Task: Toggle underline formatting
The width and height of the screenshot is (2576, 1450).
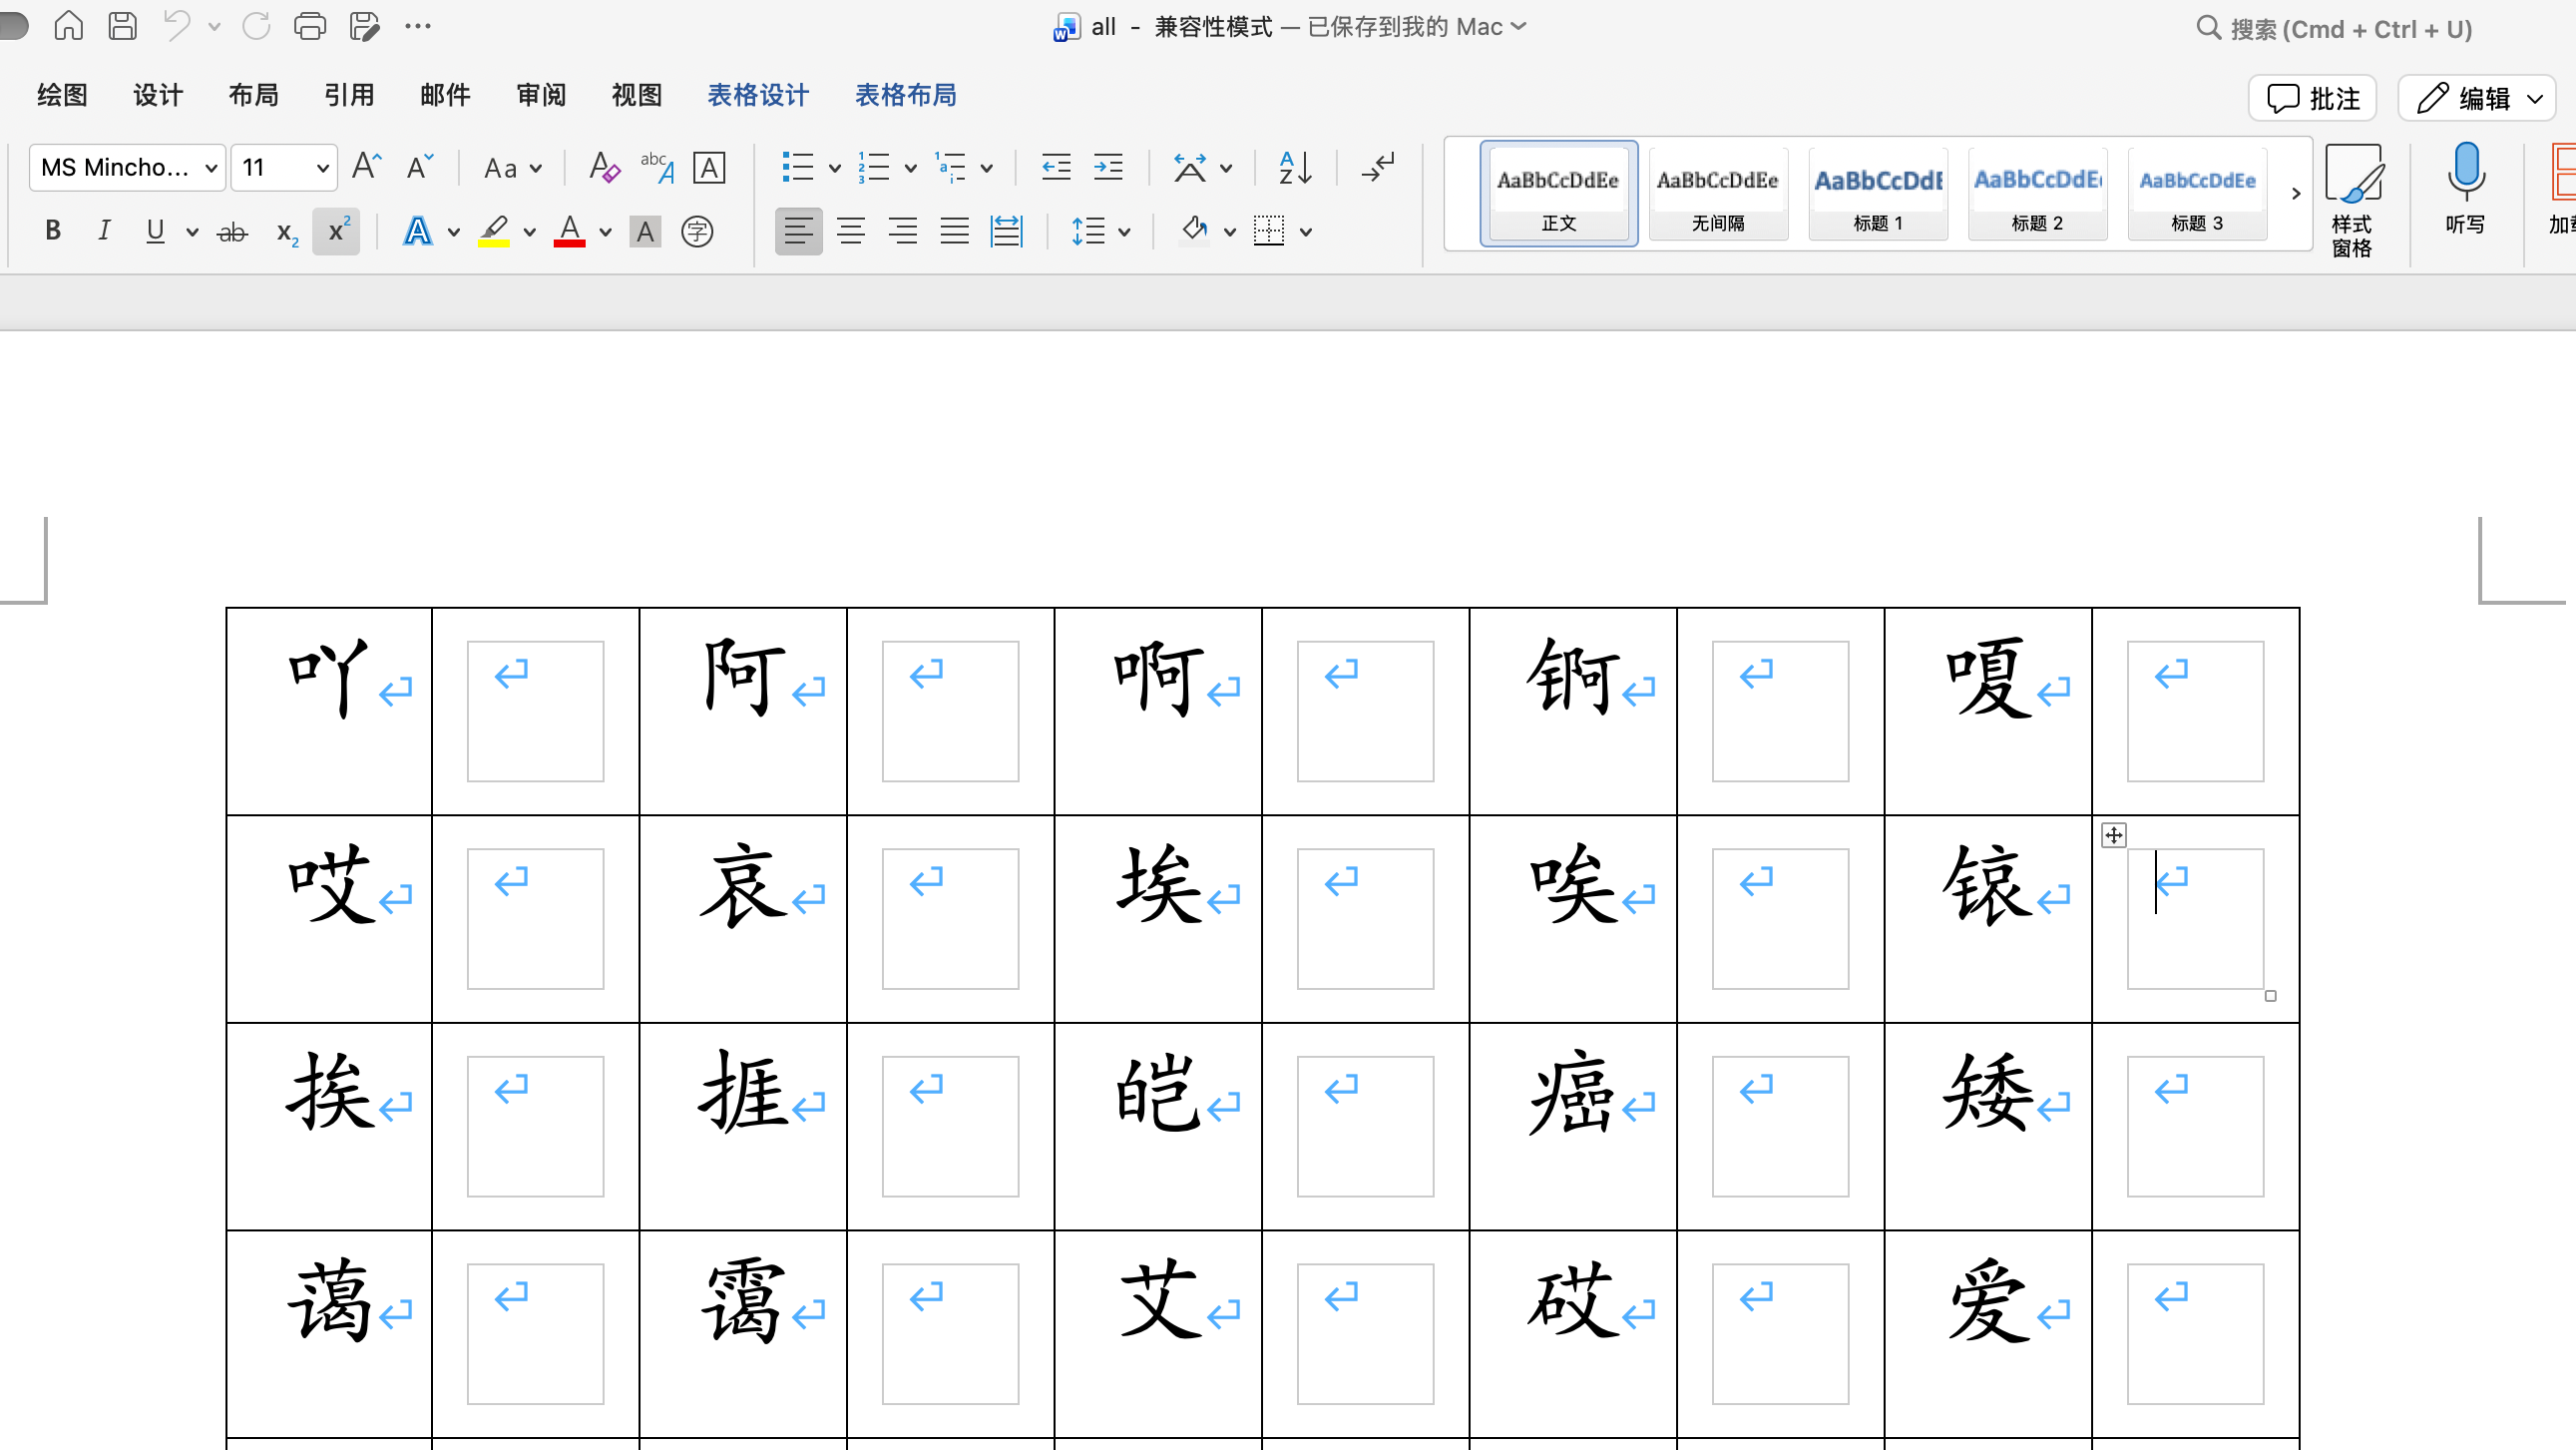Action: tap(155, 231)
